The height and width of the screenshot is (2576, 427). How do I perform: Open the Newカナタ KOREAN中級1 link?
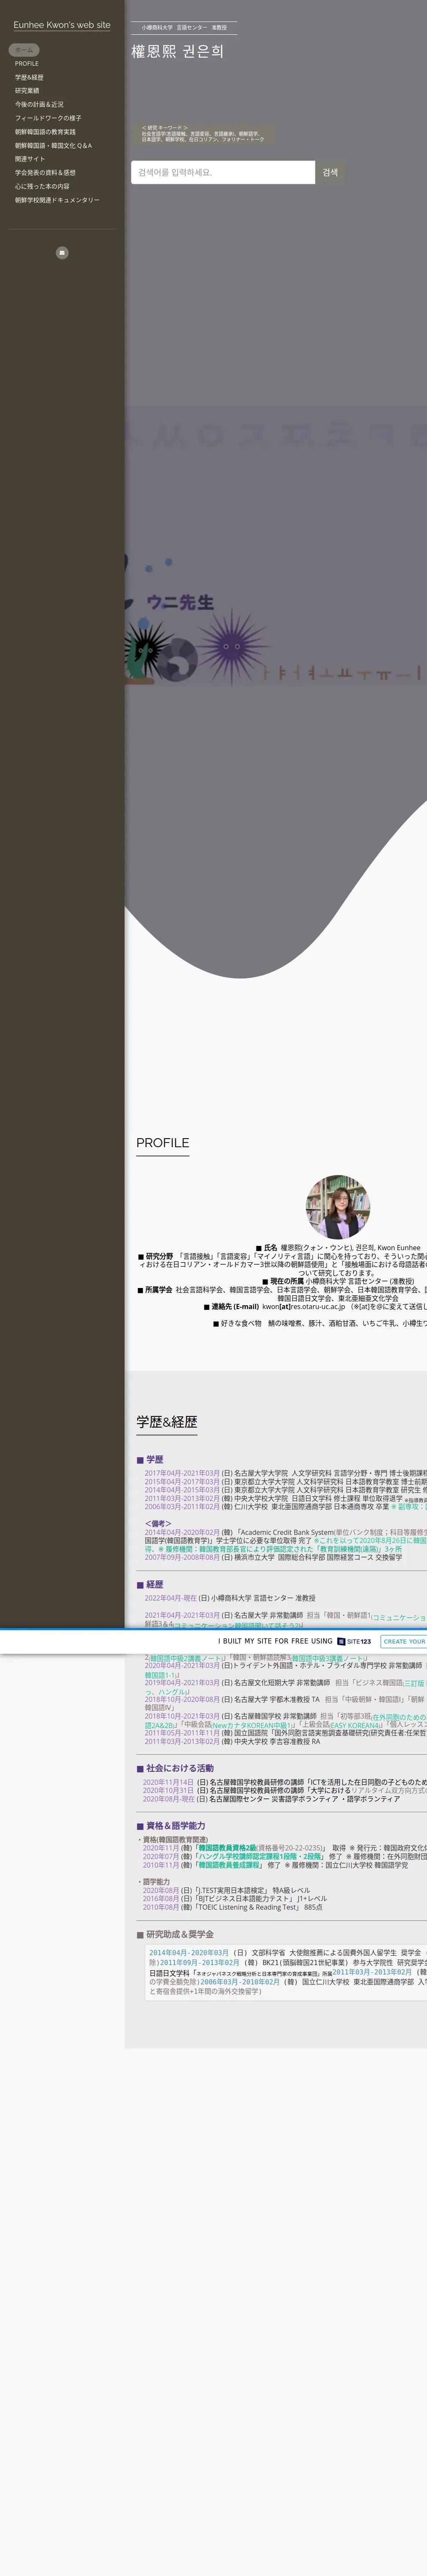(x=252, y=1725)
